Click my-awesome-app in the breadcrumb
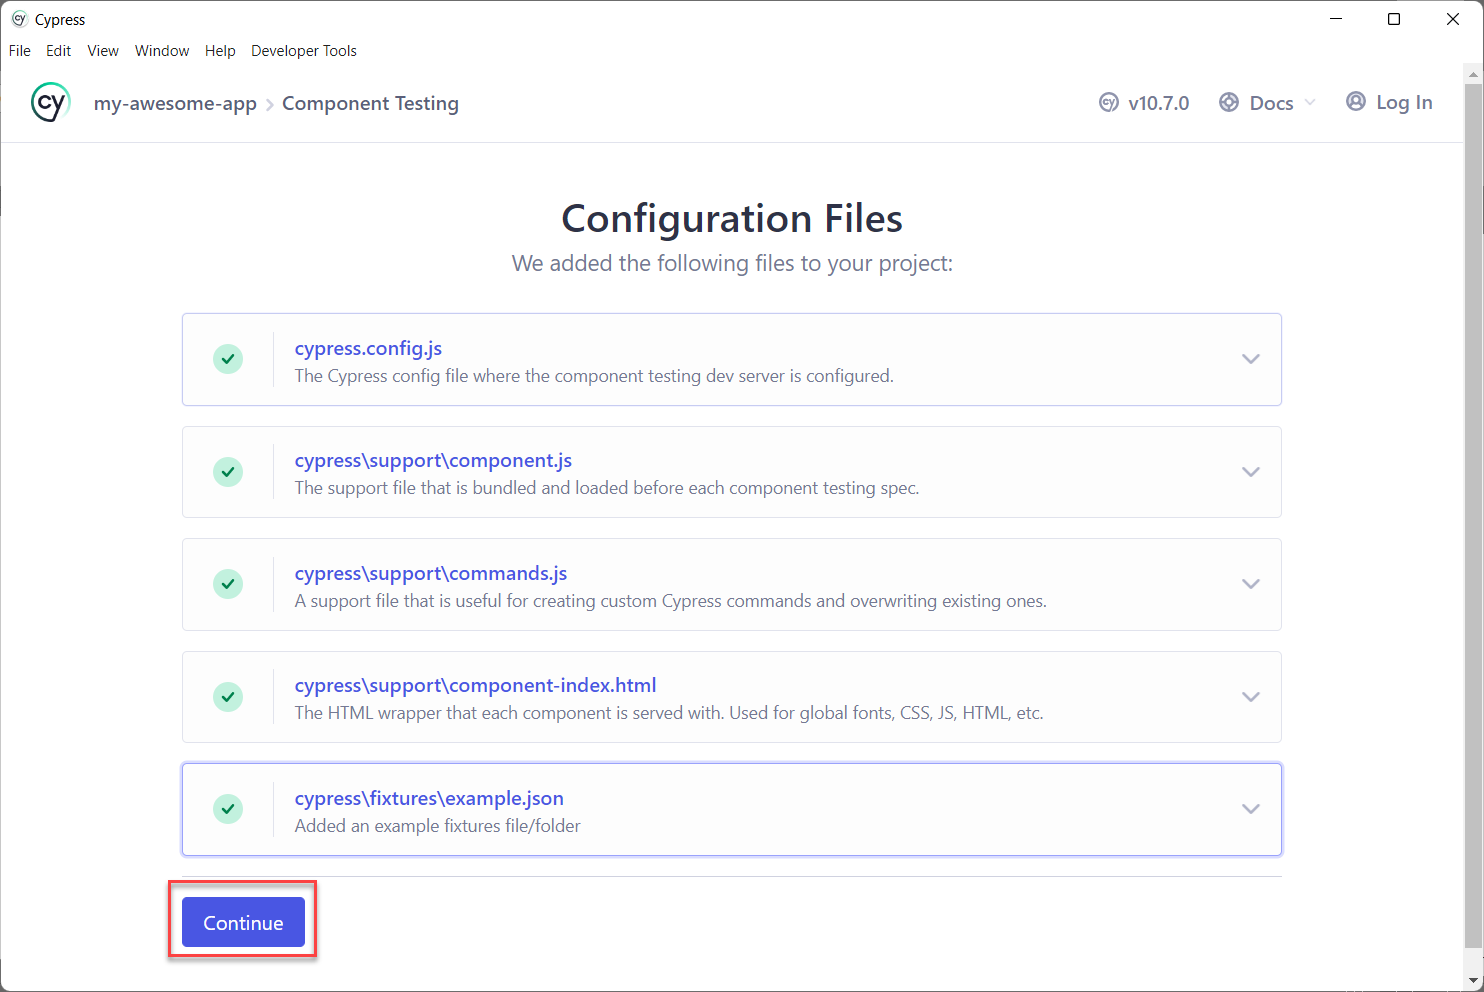This screenshot has width=1484, height=992. click(175, 103)
